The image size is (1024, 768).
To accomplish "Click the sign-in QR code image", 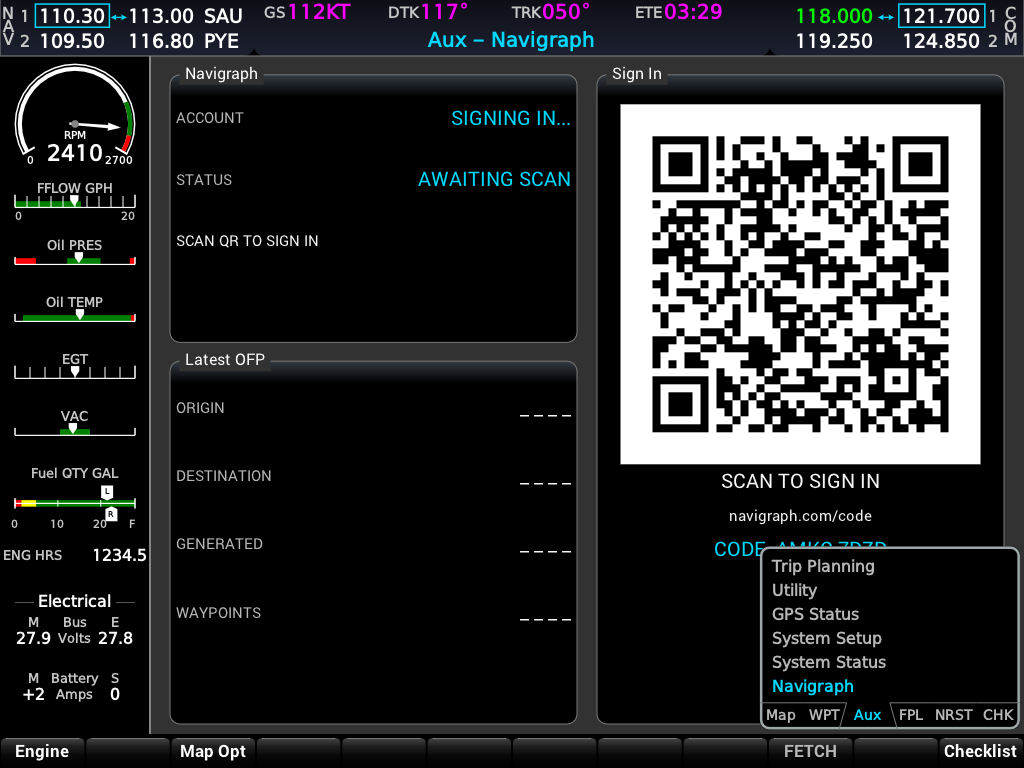I will click(800, 284).
